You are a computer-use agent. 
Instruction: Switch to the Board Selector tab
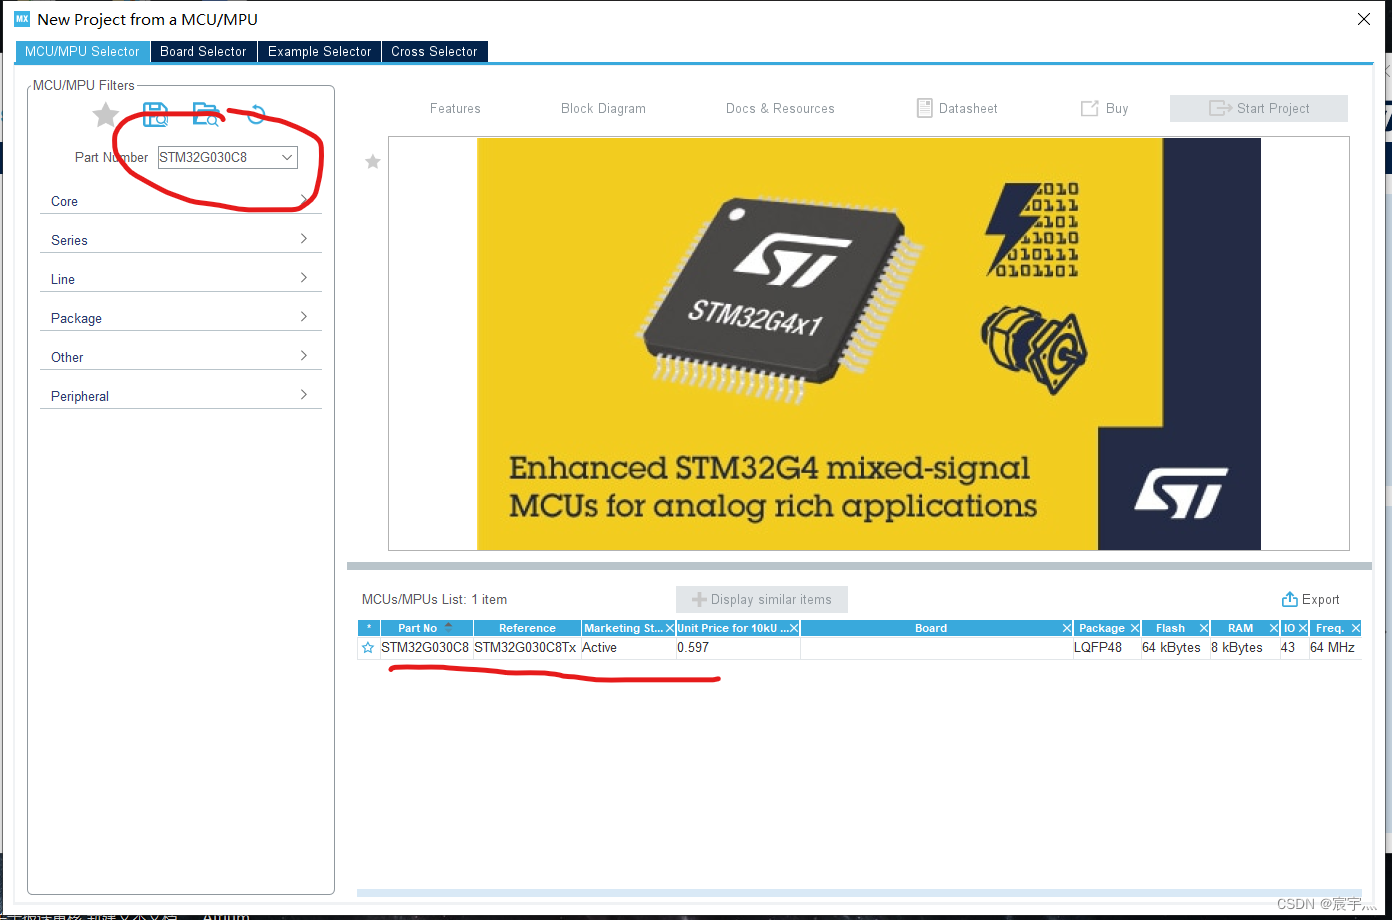click(x=203, y=51)
